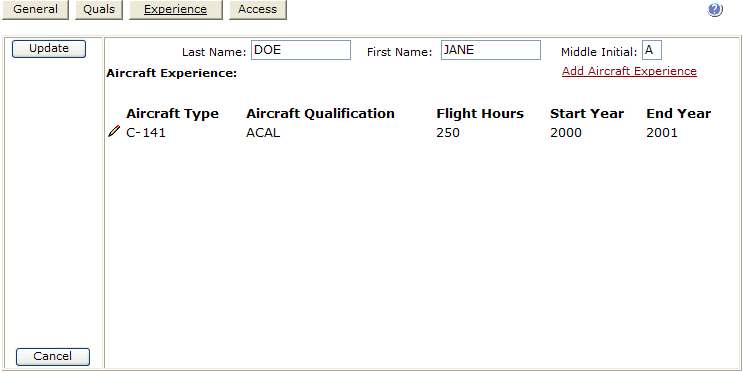This screenshot has width=743, height=372.
Task: Go to the Access tab
Action: [x=258, y=9]
